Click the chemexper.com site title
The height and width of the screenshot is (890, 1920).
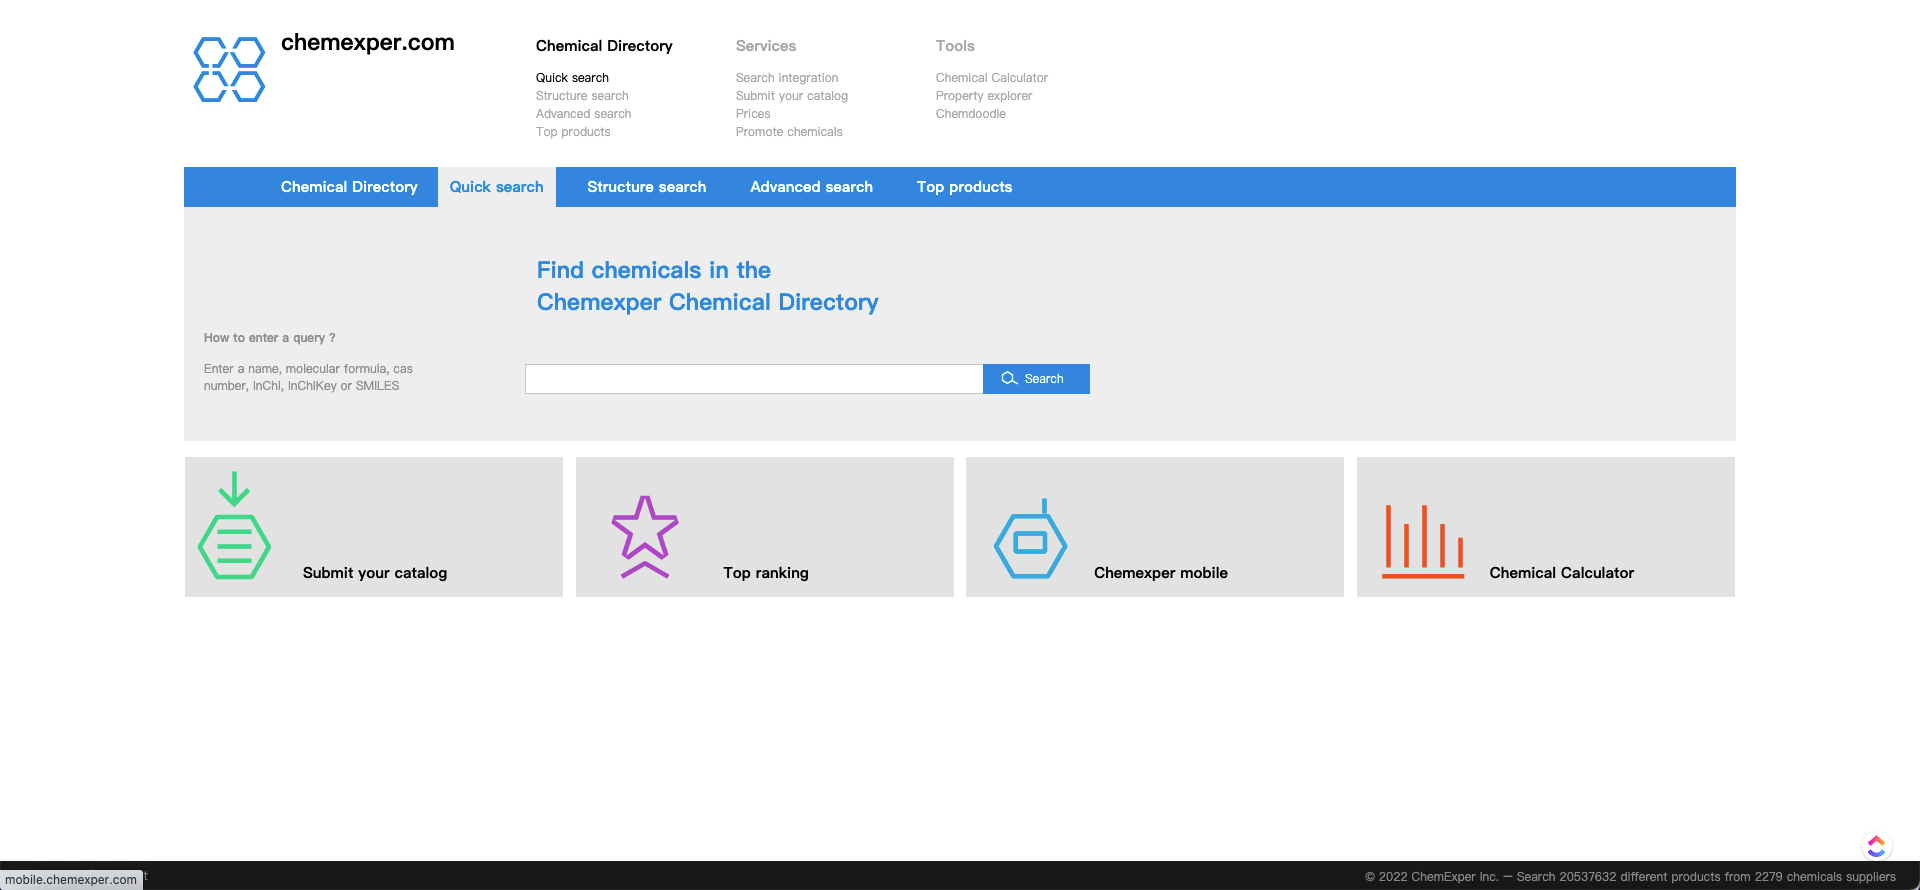(368, 43)
